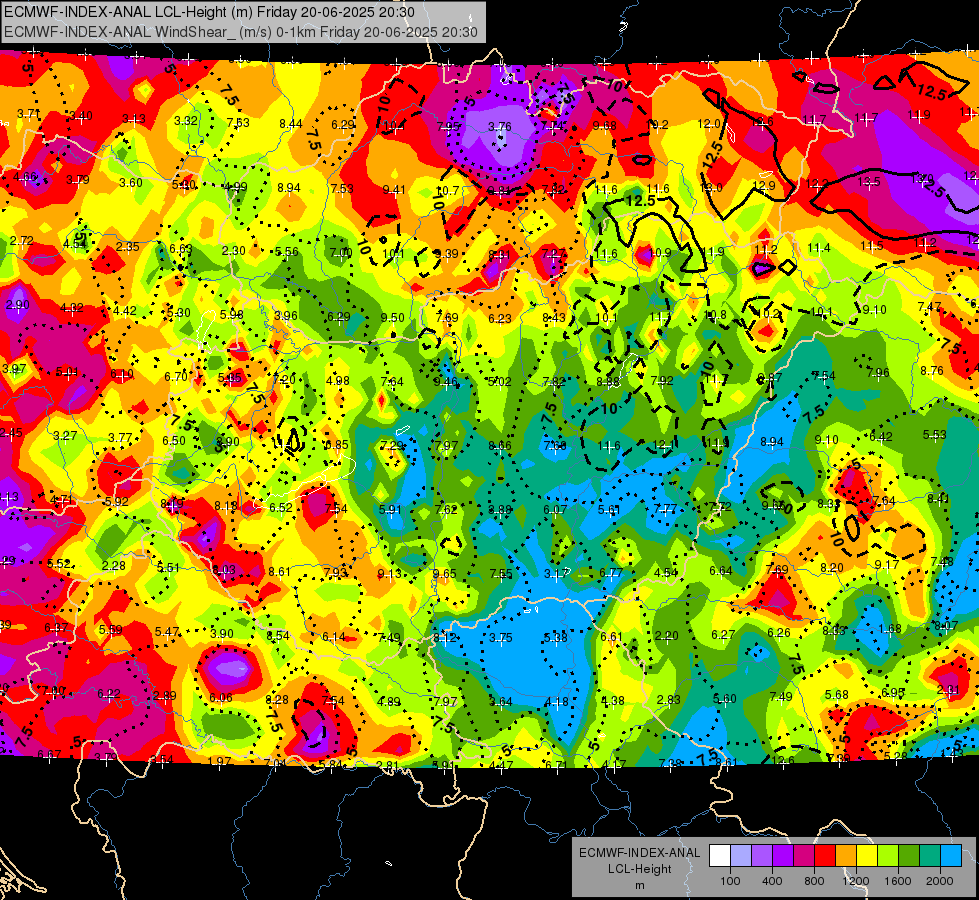Image resolution: width=979 pixels, height=900 pixels.
Task: Click the shear value "12.9"
Action: pyautogui.click(x=764, y=185)
